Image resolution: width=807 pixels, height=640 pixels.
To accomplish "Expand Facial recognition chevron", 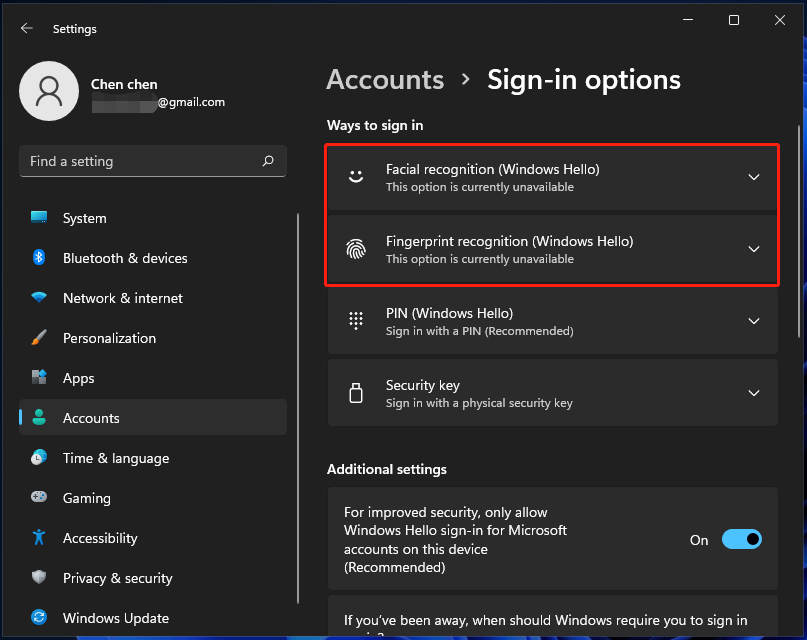I will pyautogui.click(x=753, y=177).
